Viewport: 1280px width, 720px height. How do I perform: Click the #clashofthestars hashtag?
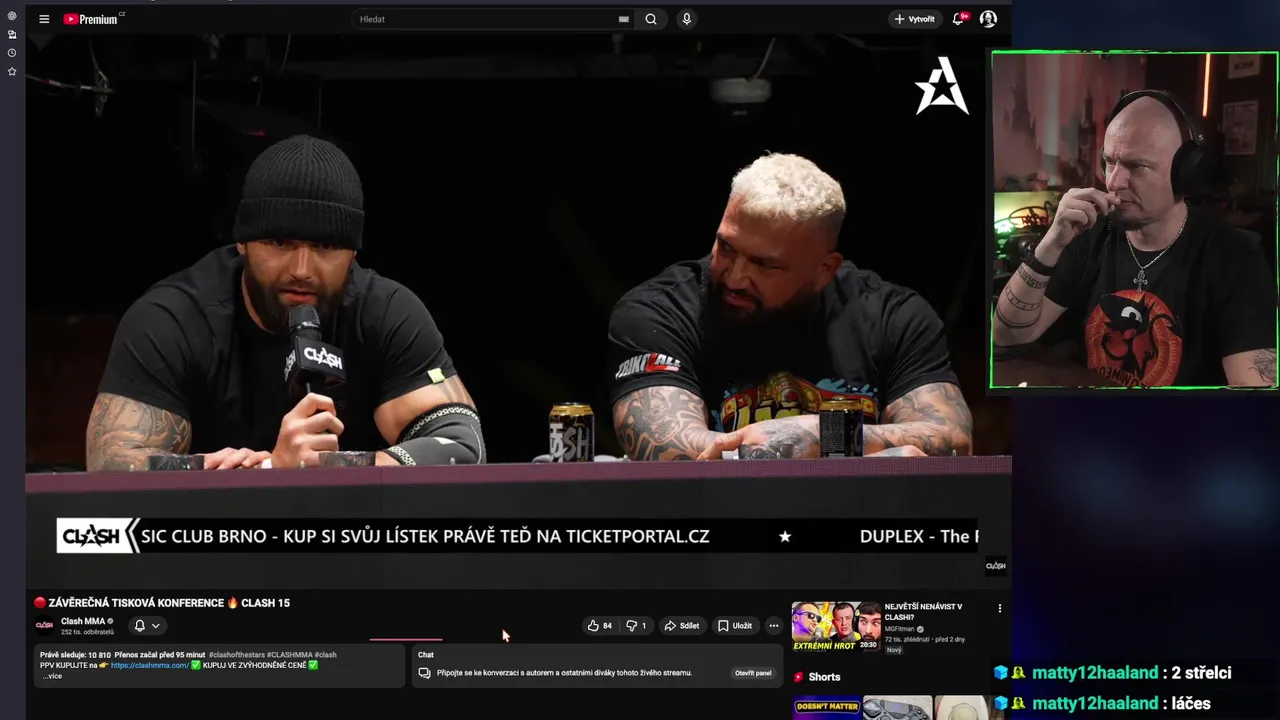point(236,655)
